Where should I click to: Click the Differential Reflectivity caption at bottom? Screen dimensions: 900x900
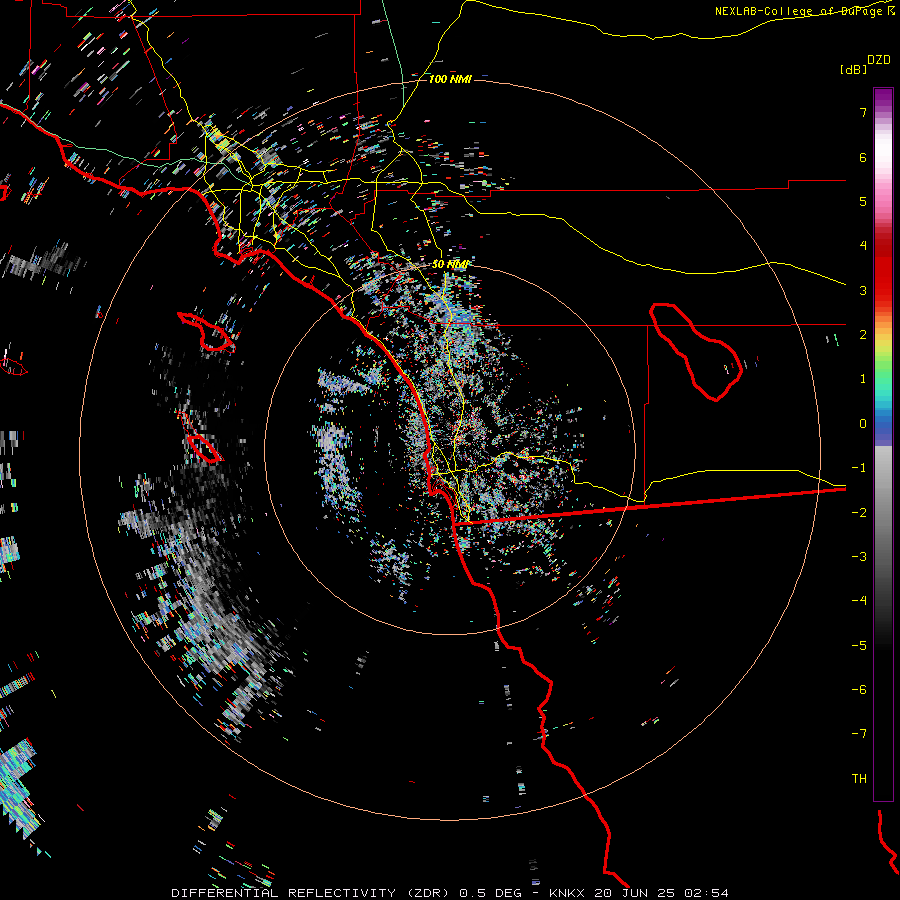click(450, 893)
